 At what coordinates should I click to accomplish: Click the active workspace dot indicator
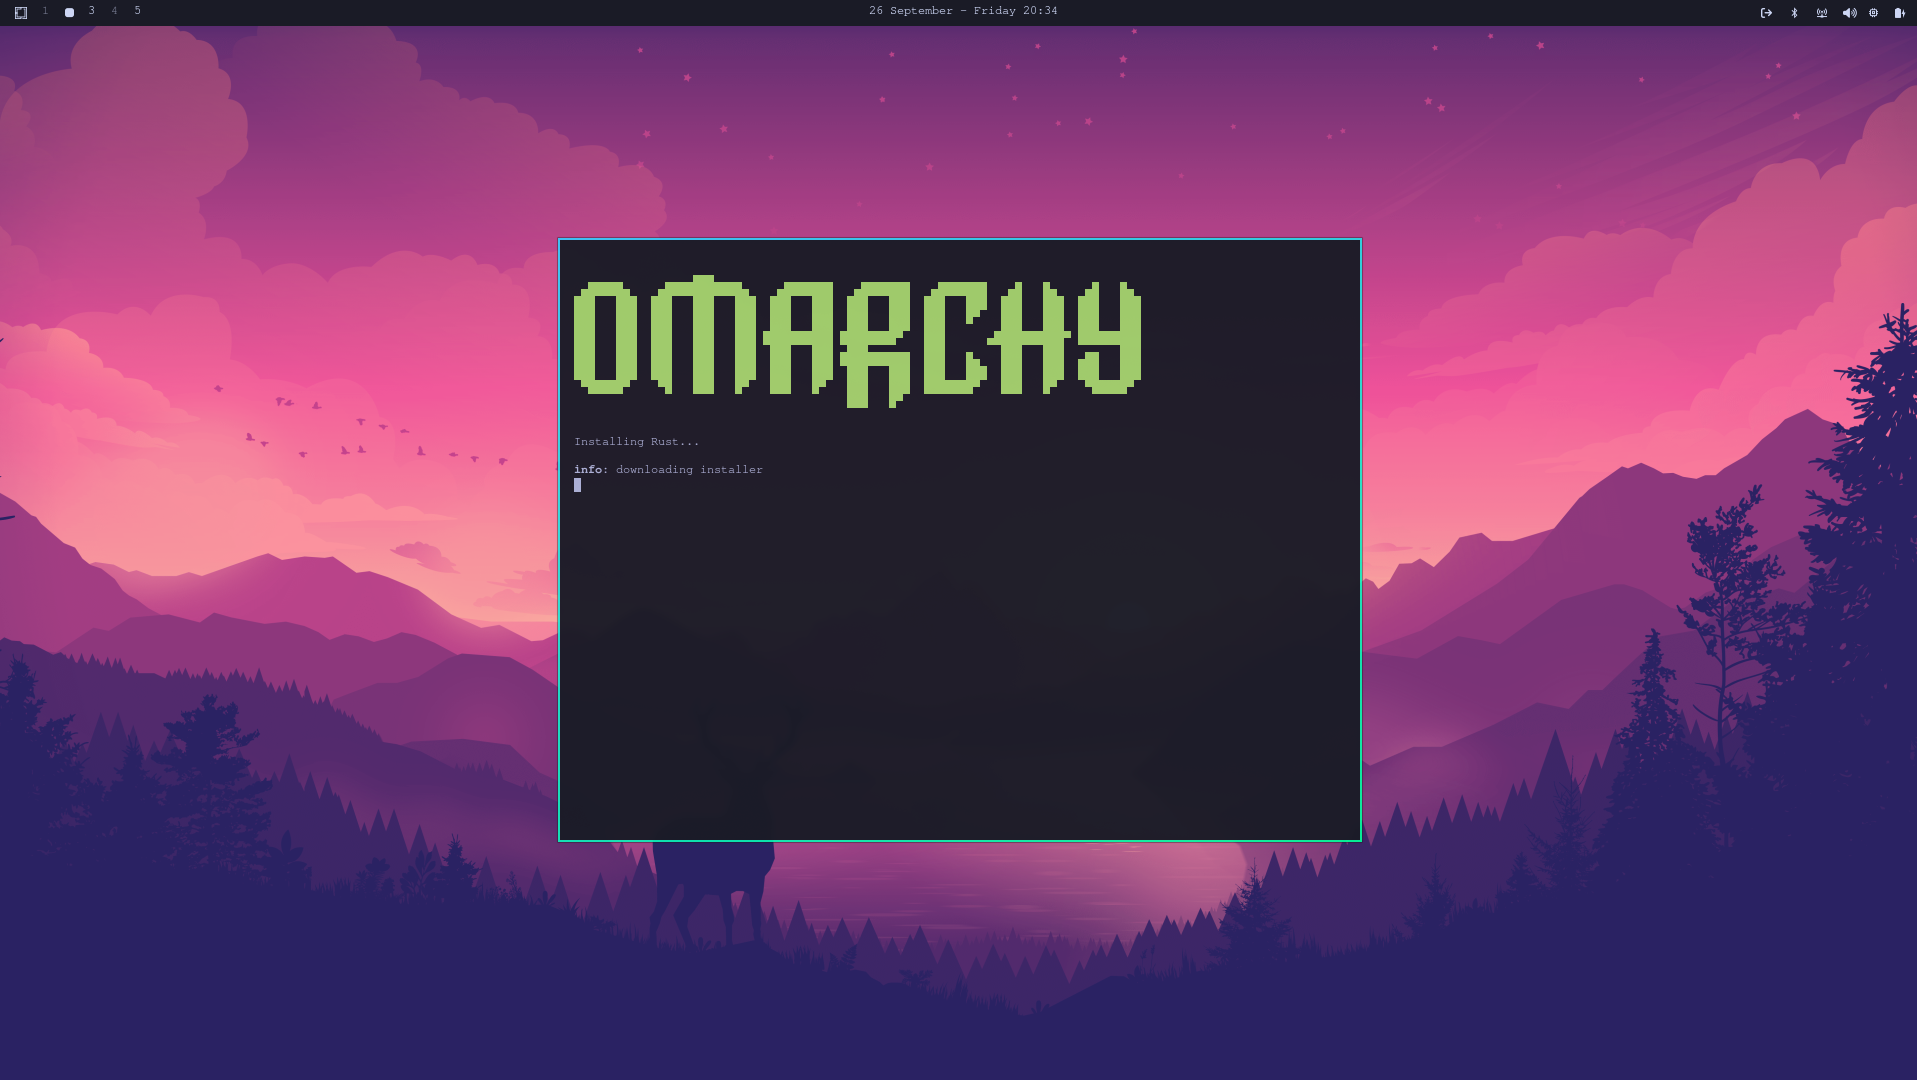coord(69,12)
